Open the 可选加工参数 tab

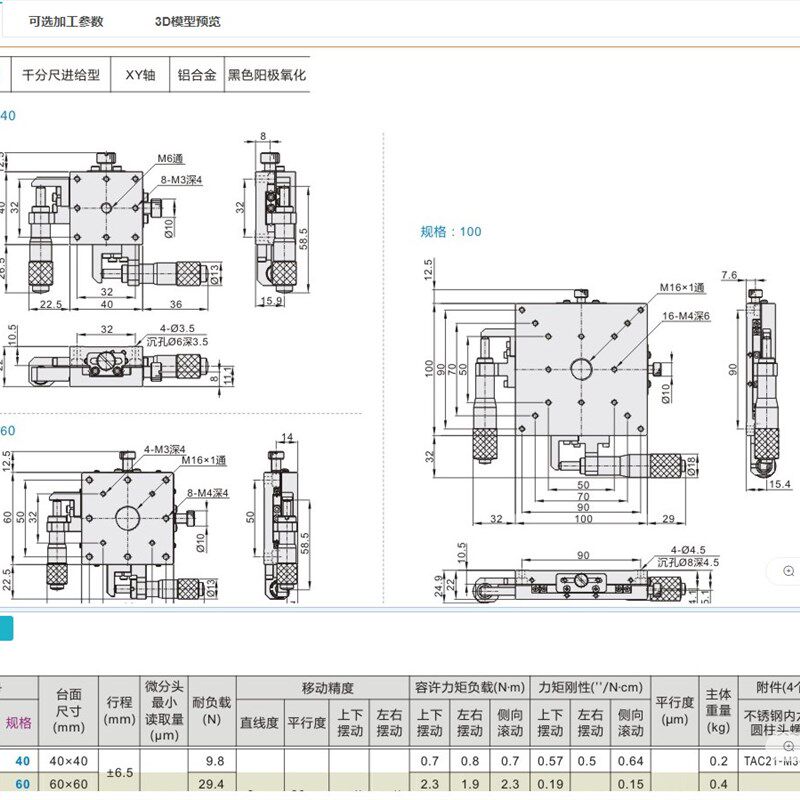(x=66, y=21)
